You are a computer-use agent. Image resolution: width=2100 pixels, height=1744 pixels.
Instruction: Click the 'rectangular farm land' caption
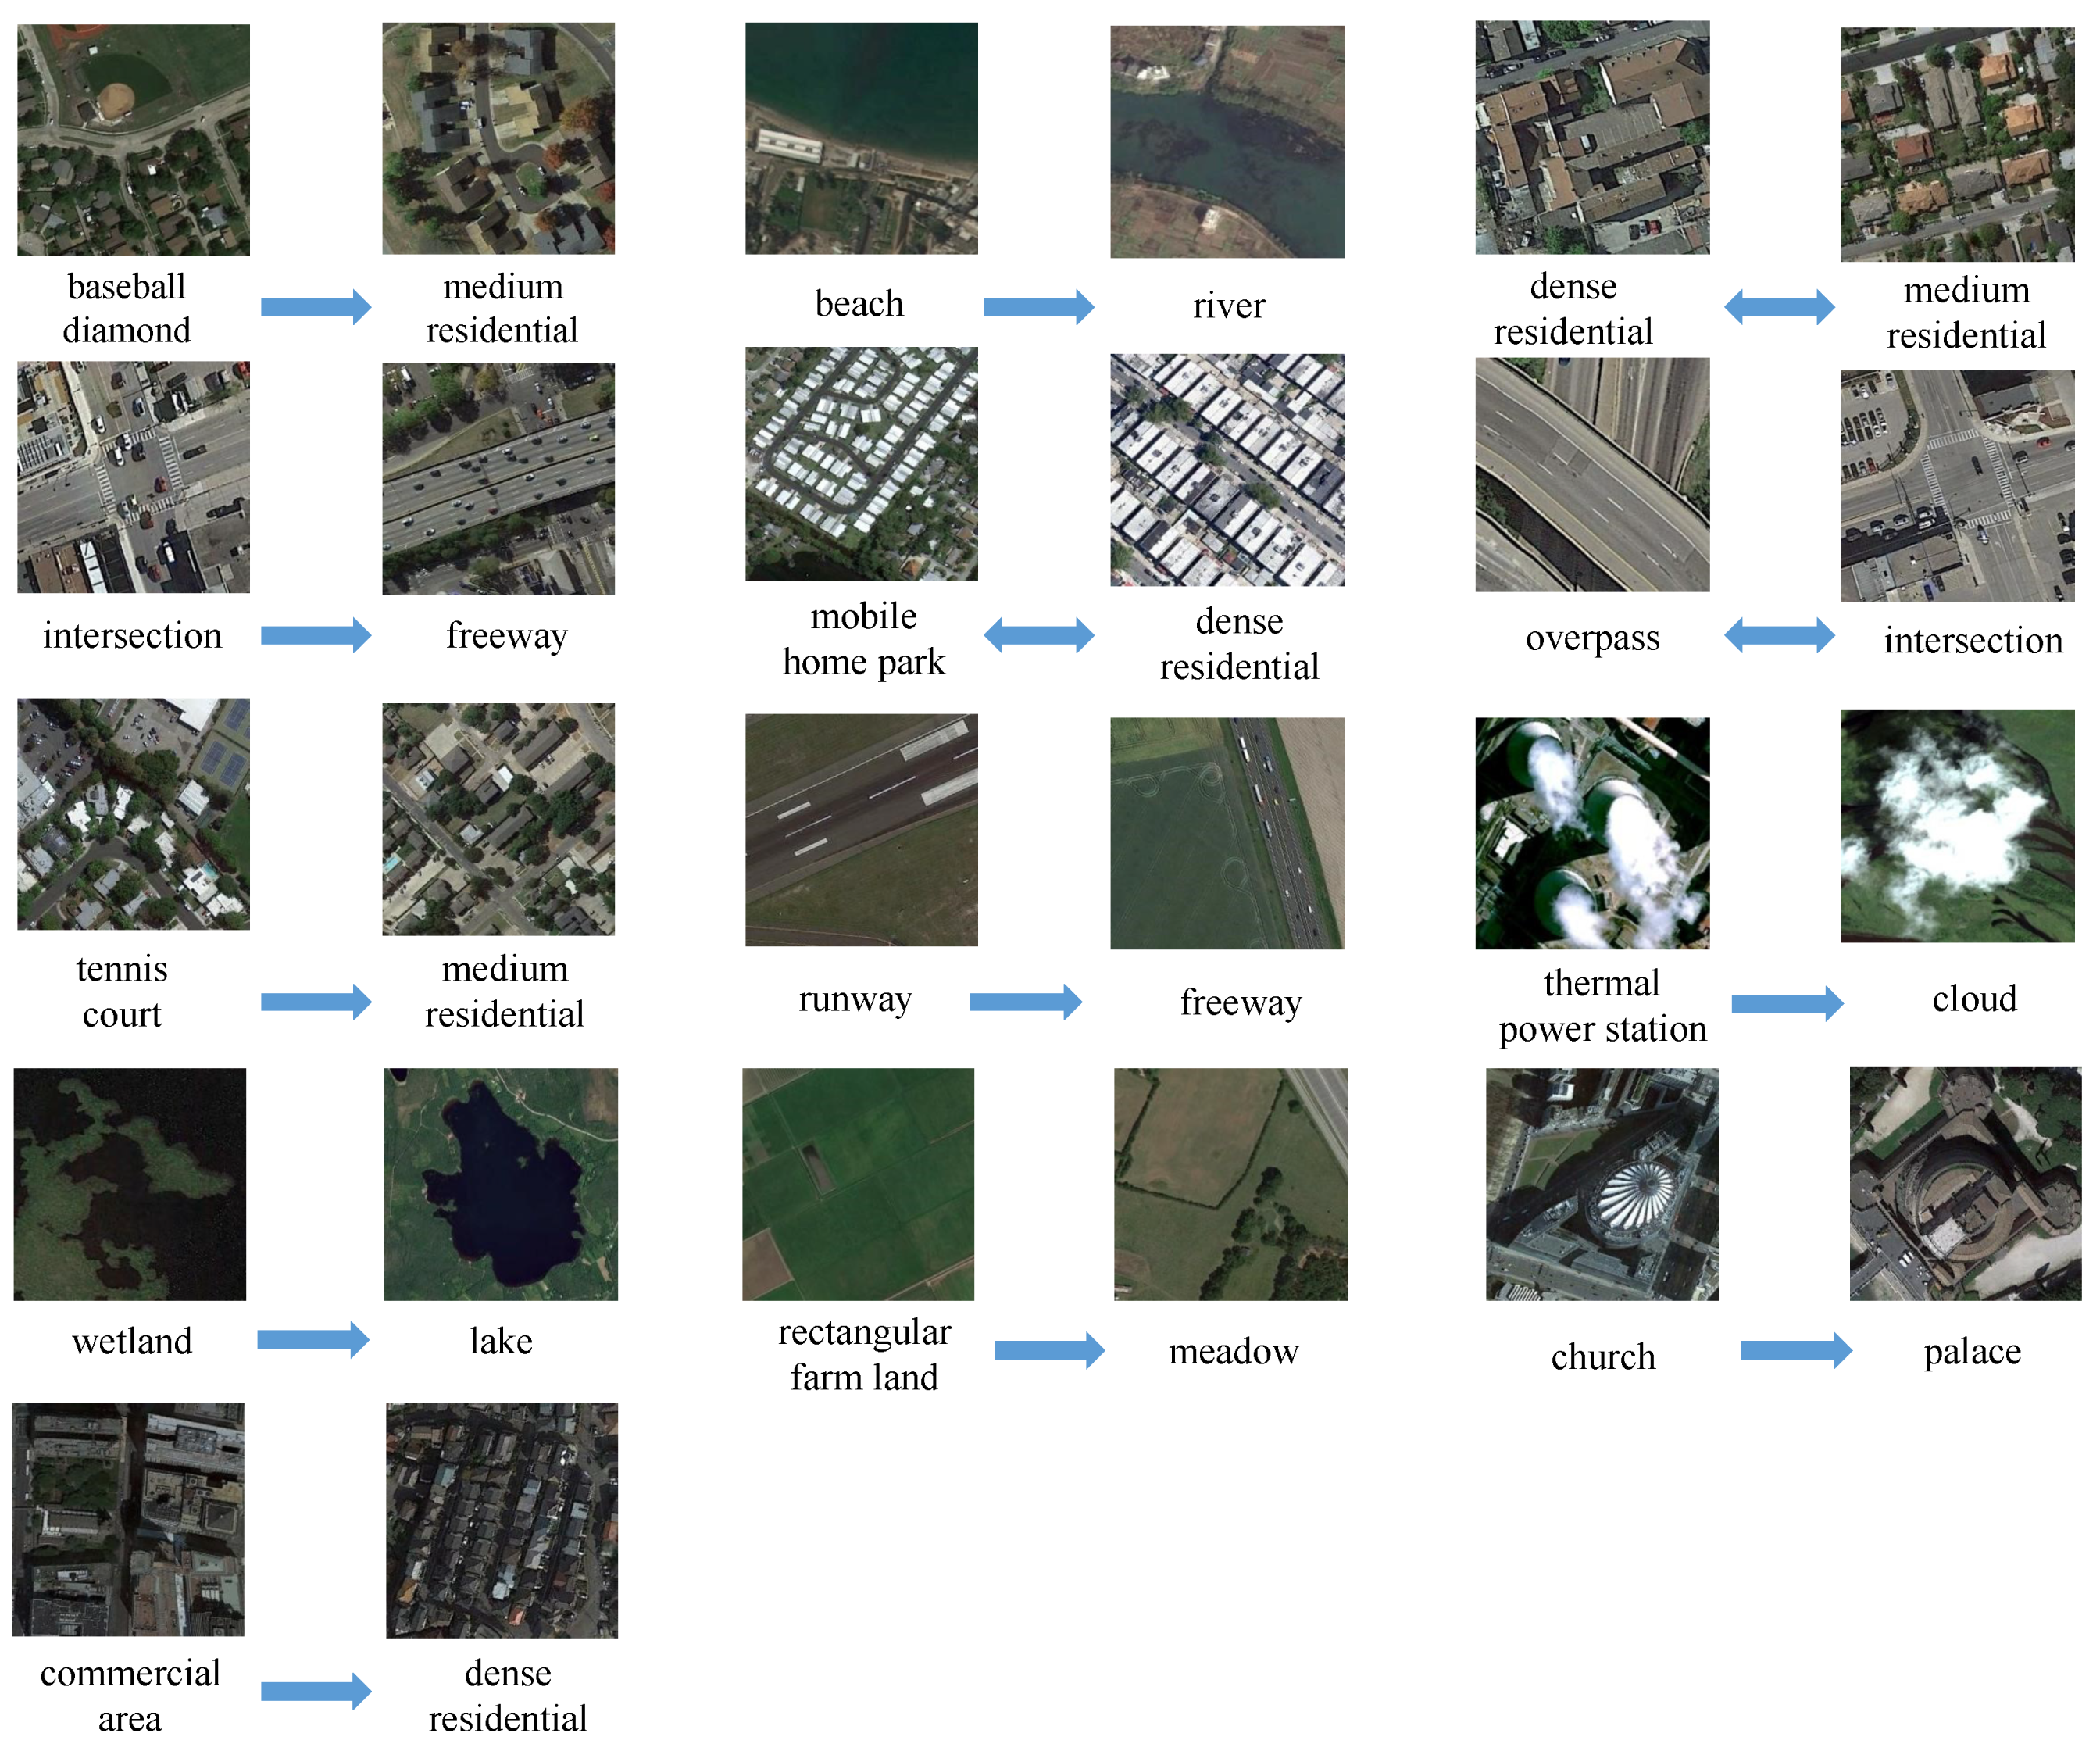point(864,1354)
